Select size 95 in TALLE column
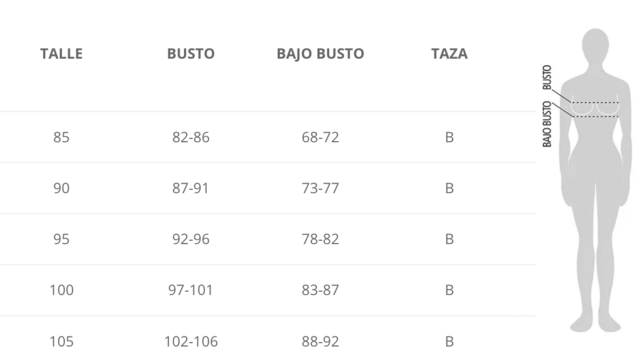640x362 pixels. tap(61, 239)
